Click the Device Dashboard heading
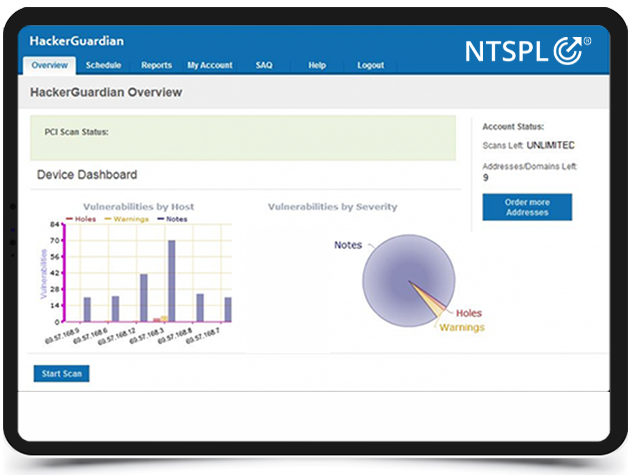The width and height of the screenshot is (630, 475). point(87,175)
